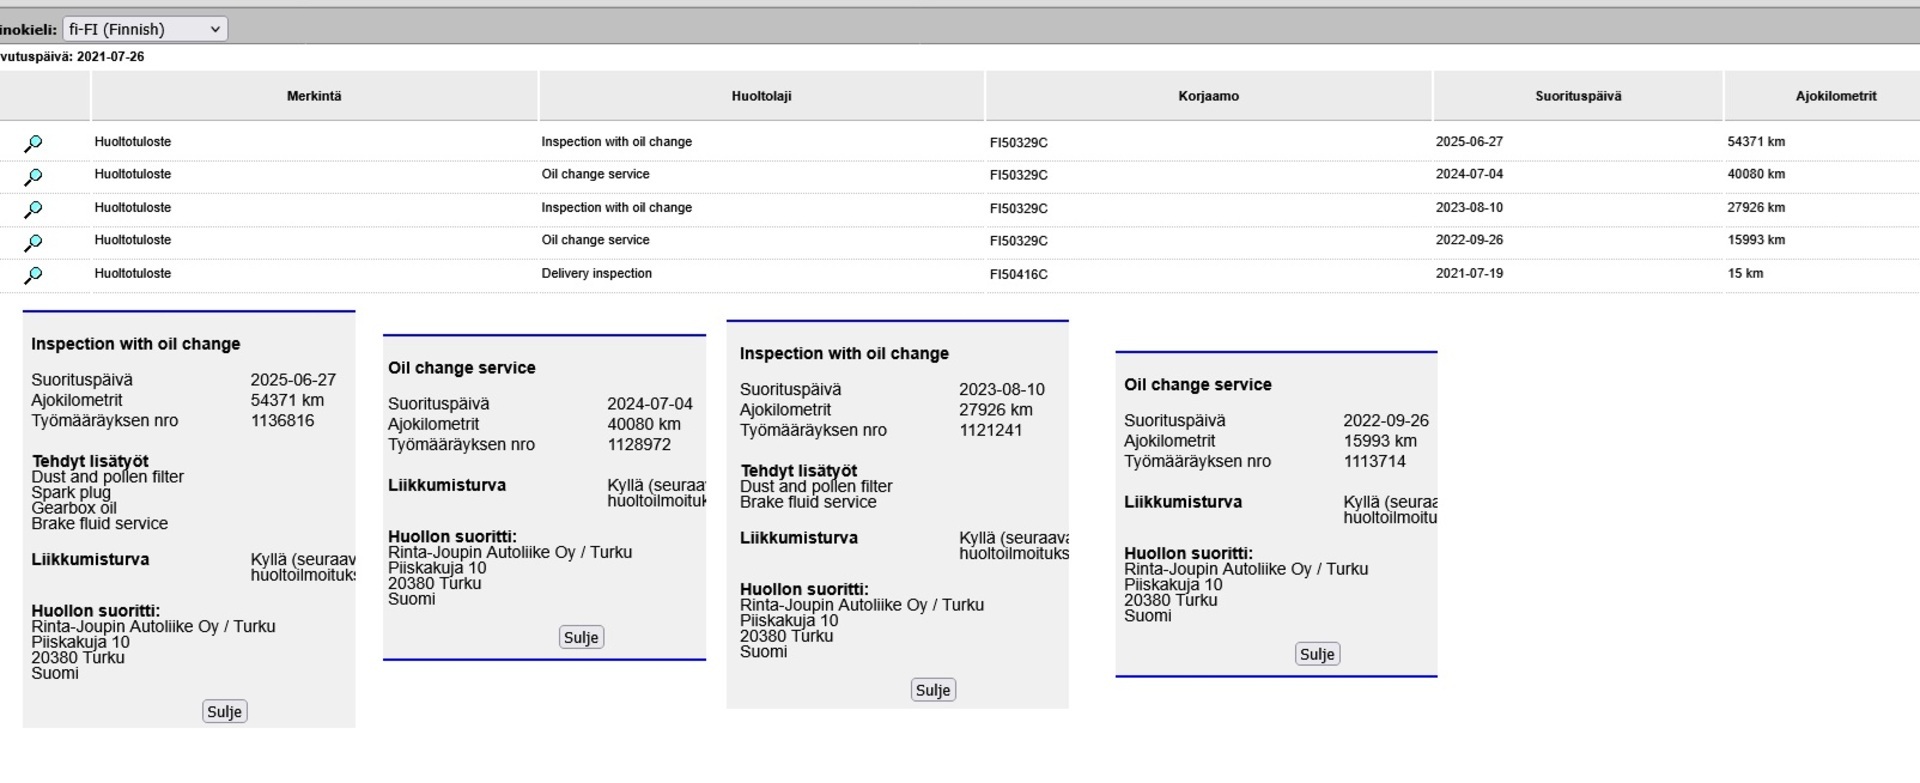Click the Ajokilometrit column header
The height and width of the screenshot is (783, 1920).
pos(1835,96)
